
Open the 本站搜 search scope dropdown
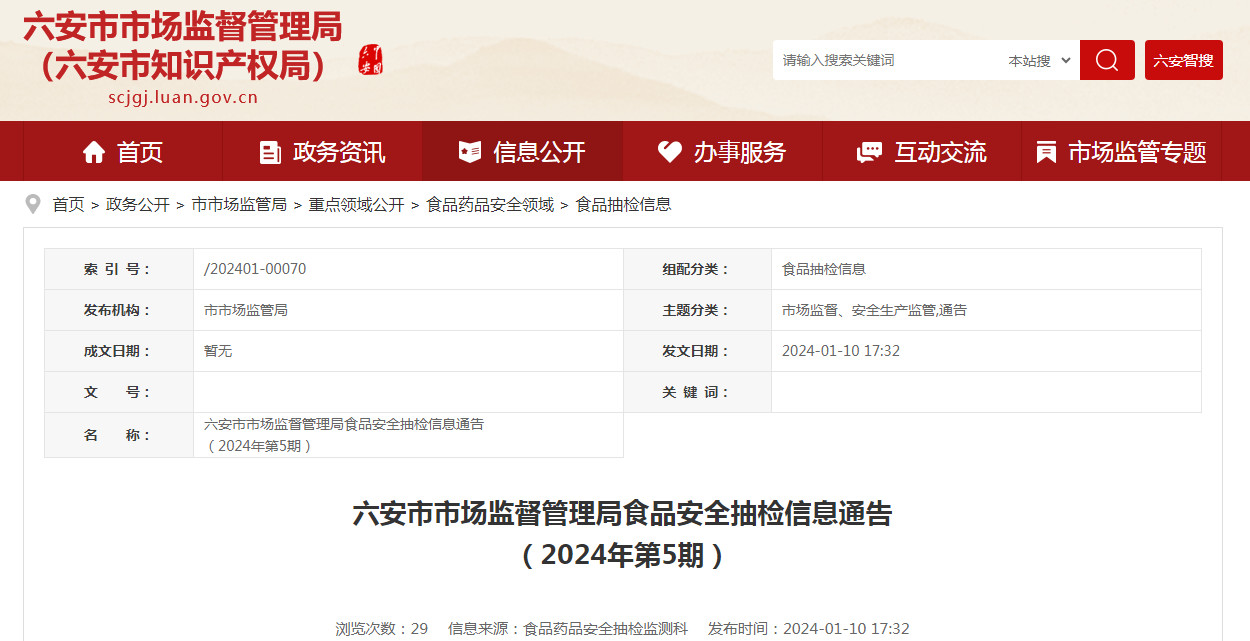[1039, 61]
